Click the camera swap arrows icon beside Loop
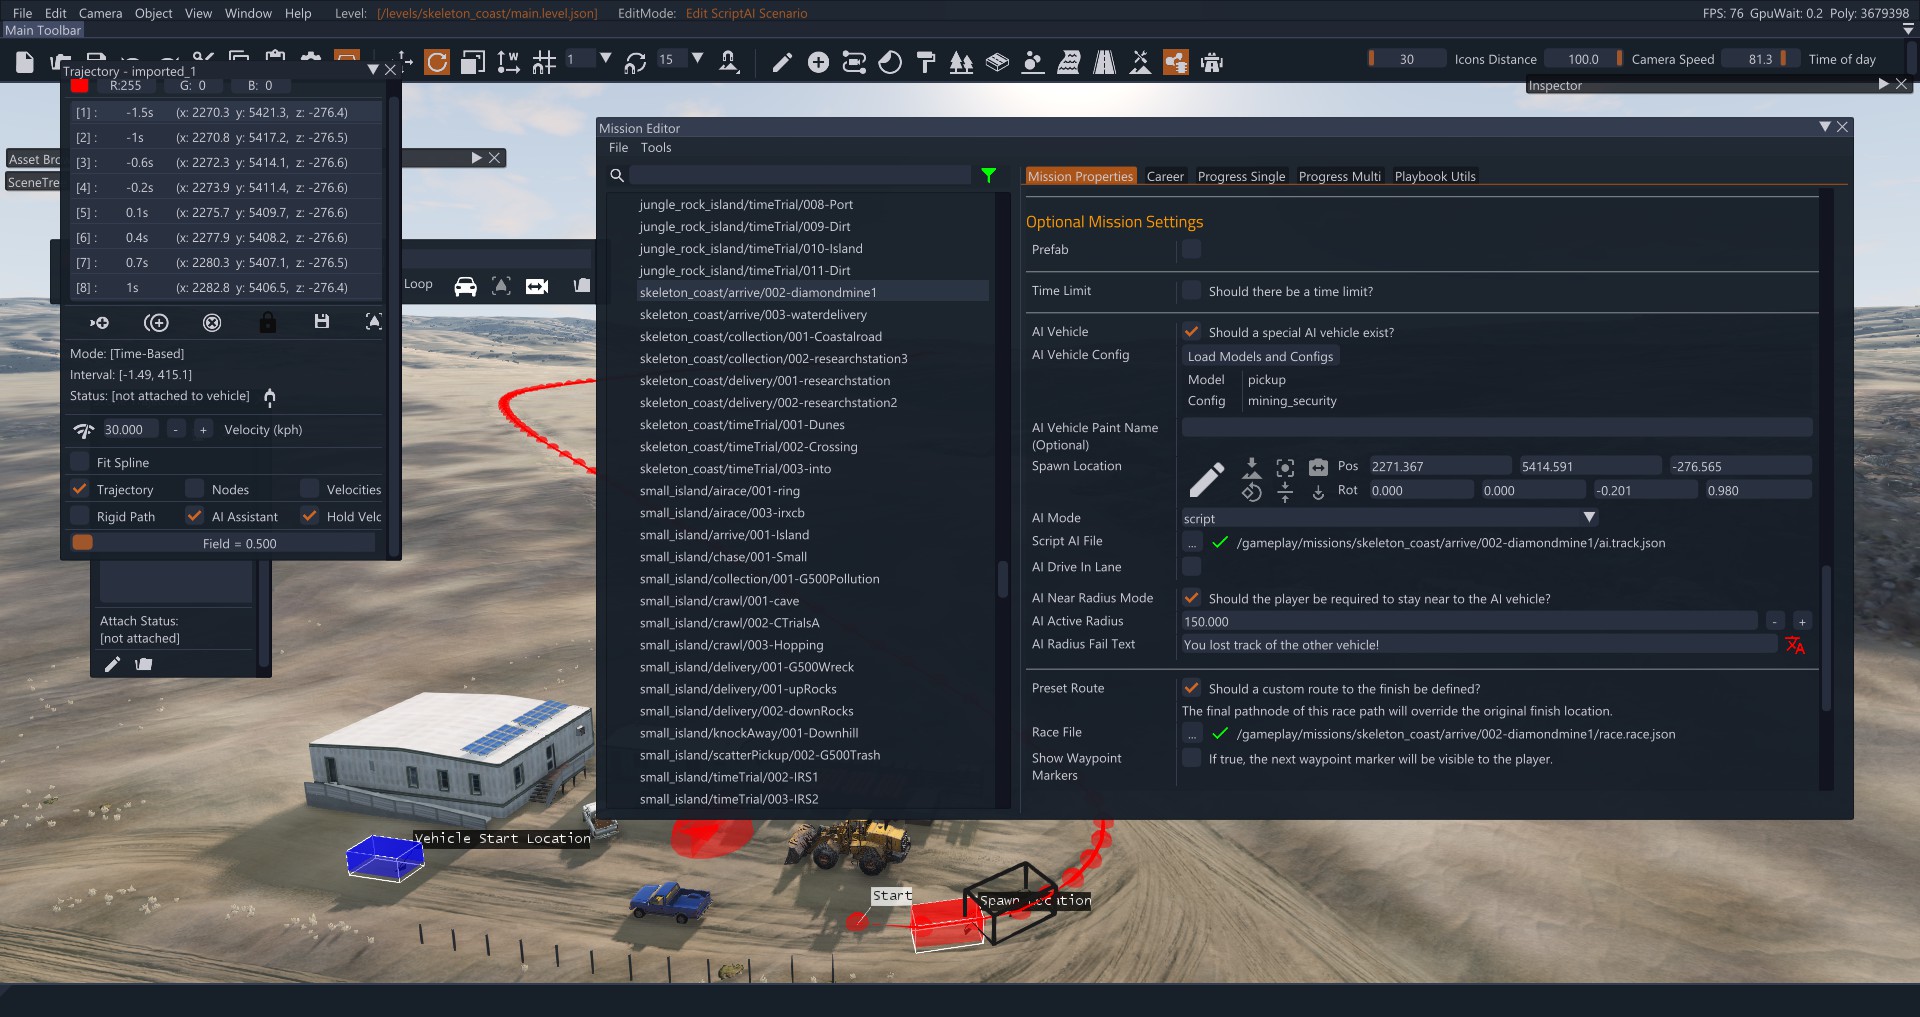This screenshot has width=1920, height=1017. tap(537, 287)
